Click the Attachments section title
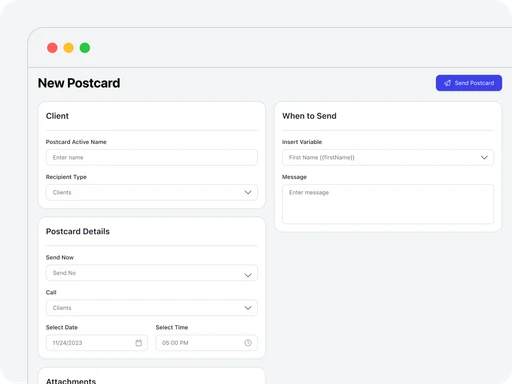The height and width of the screenshot is (384, 512). click(71, 381)
